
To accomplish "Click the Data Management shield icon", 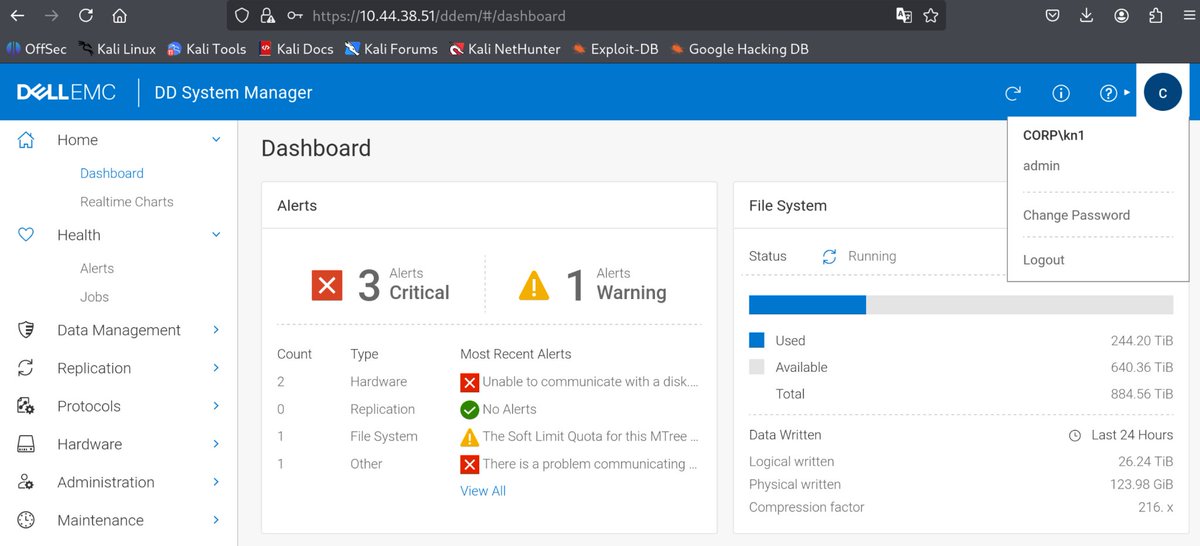I will 27,330.
